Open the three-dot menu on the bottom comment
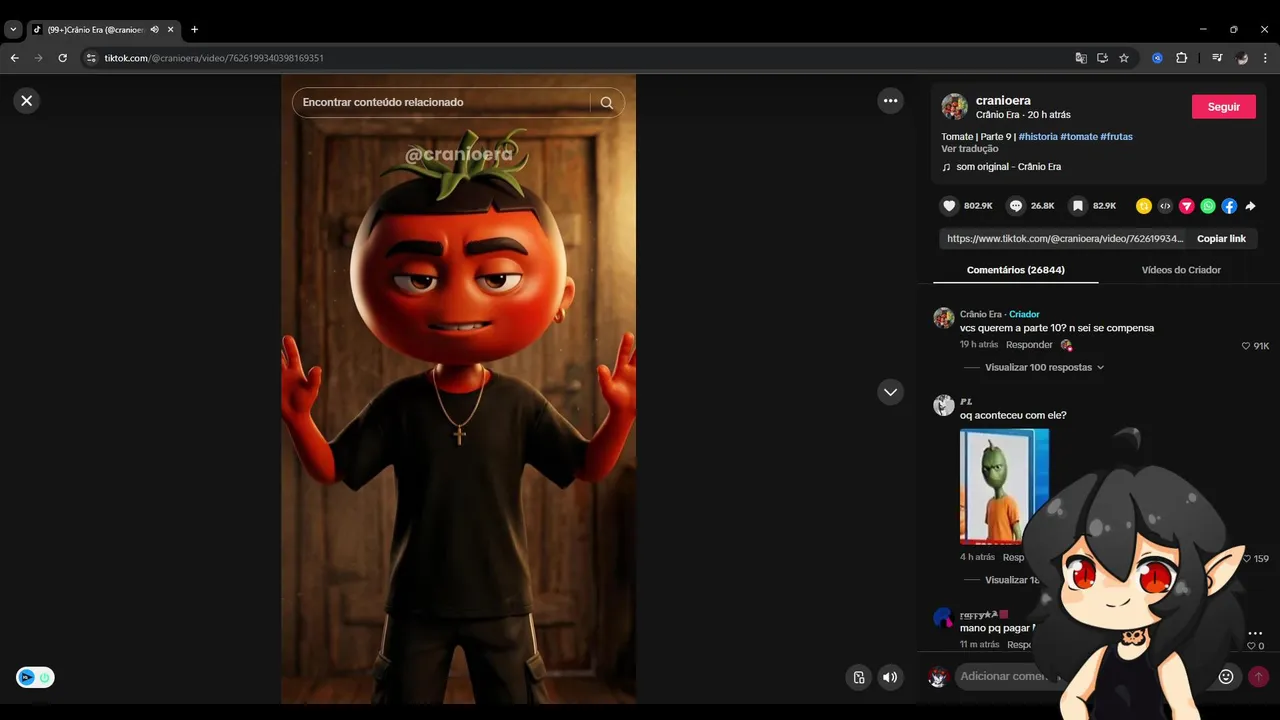The image size is (1280, 720). pyautogui.click(x=1255, y=633)
